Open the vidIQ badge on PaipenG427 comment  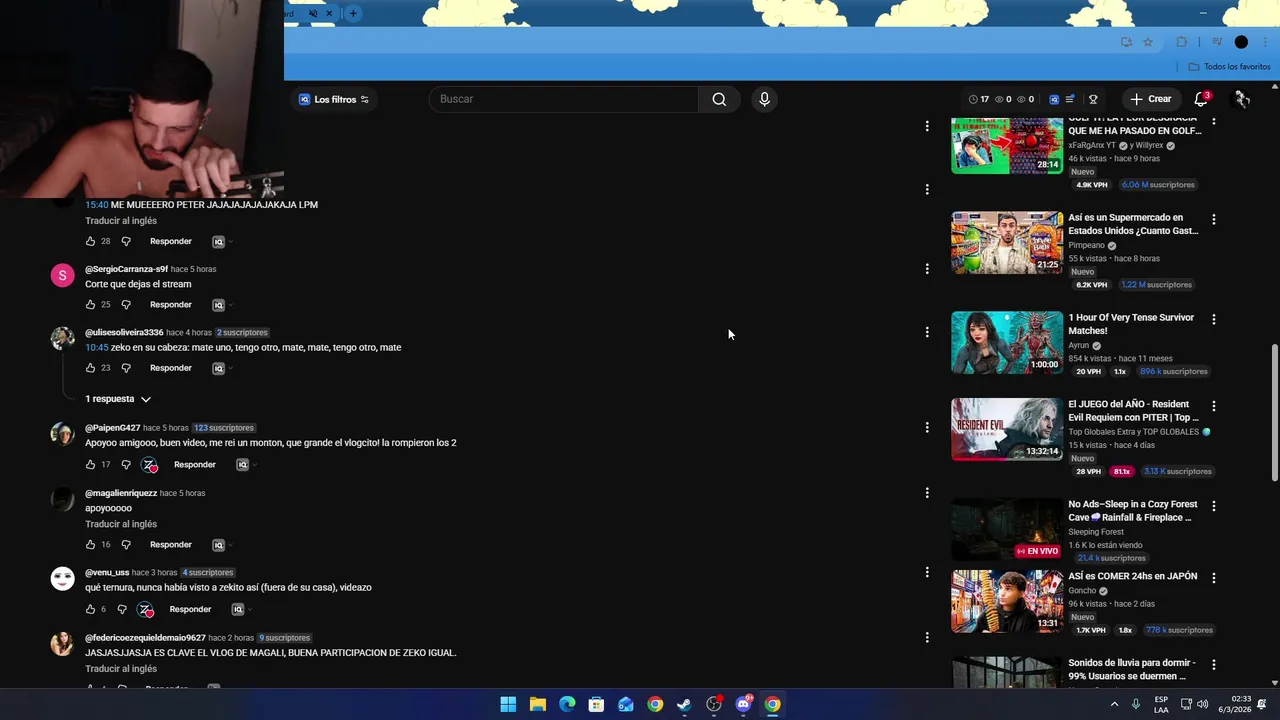[243, 465]
